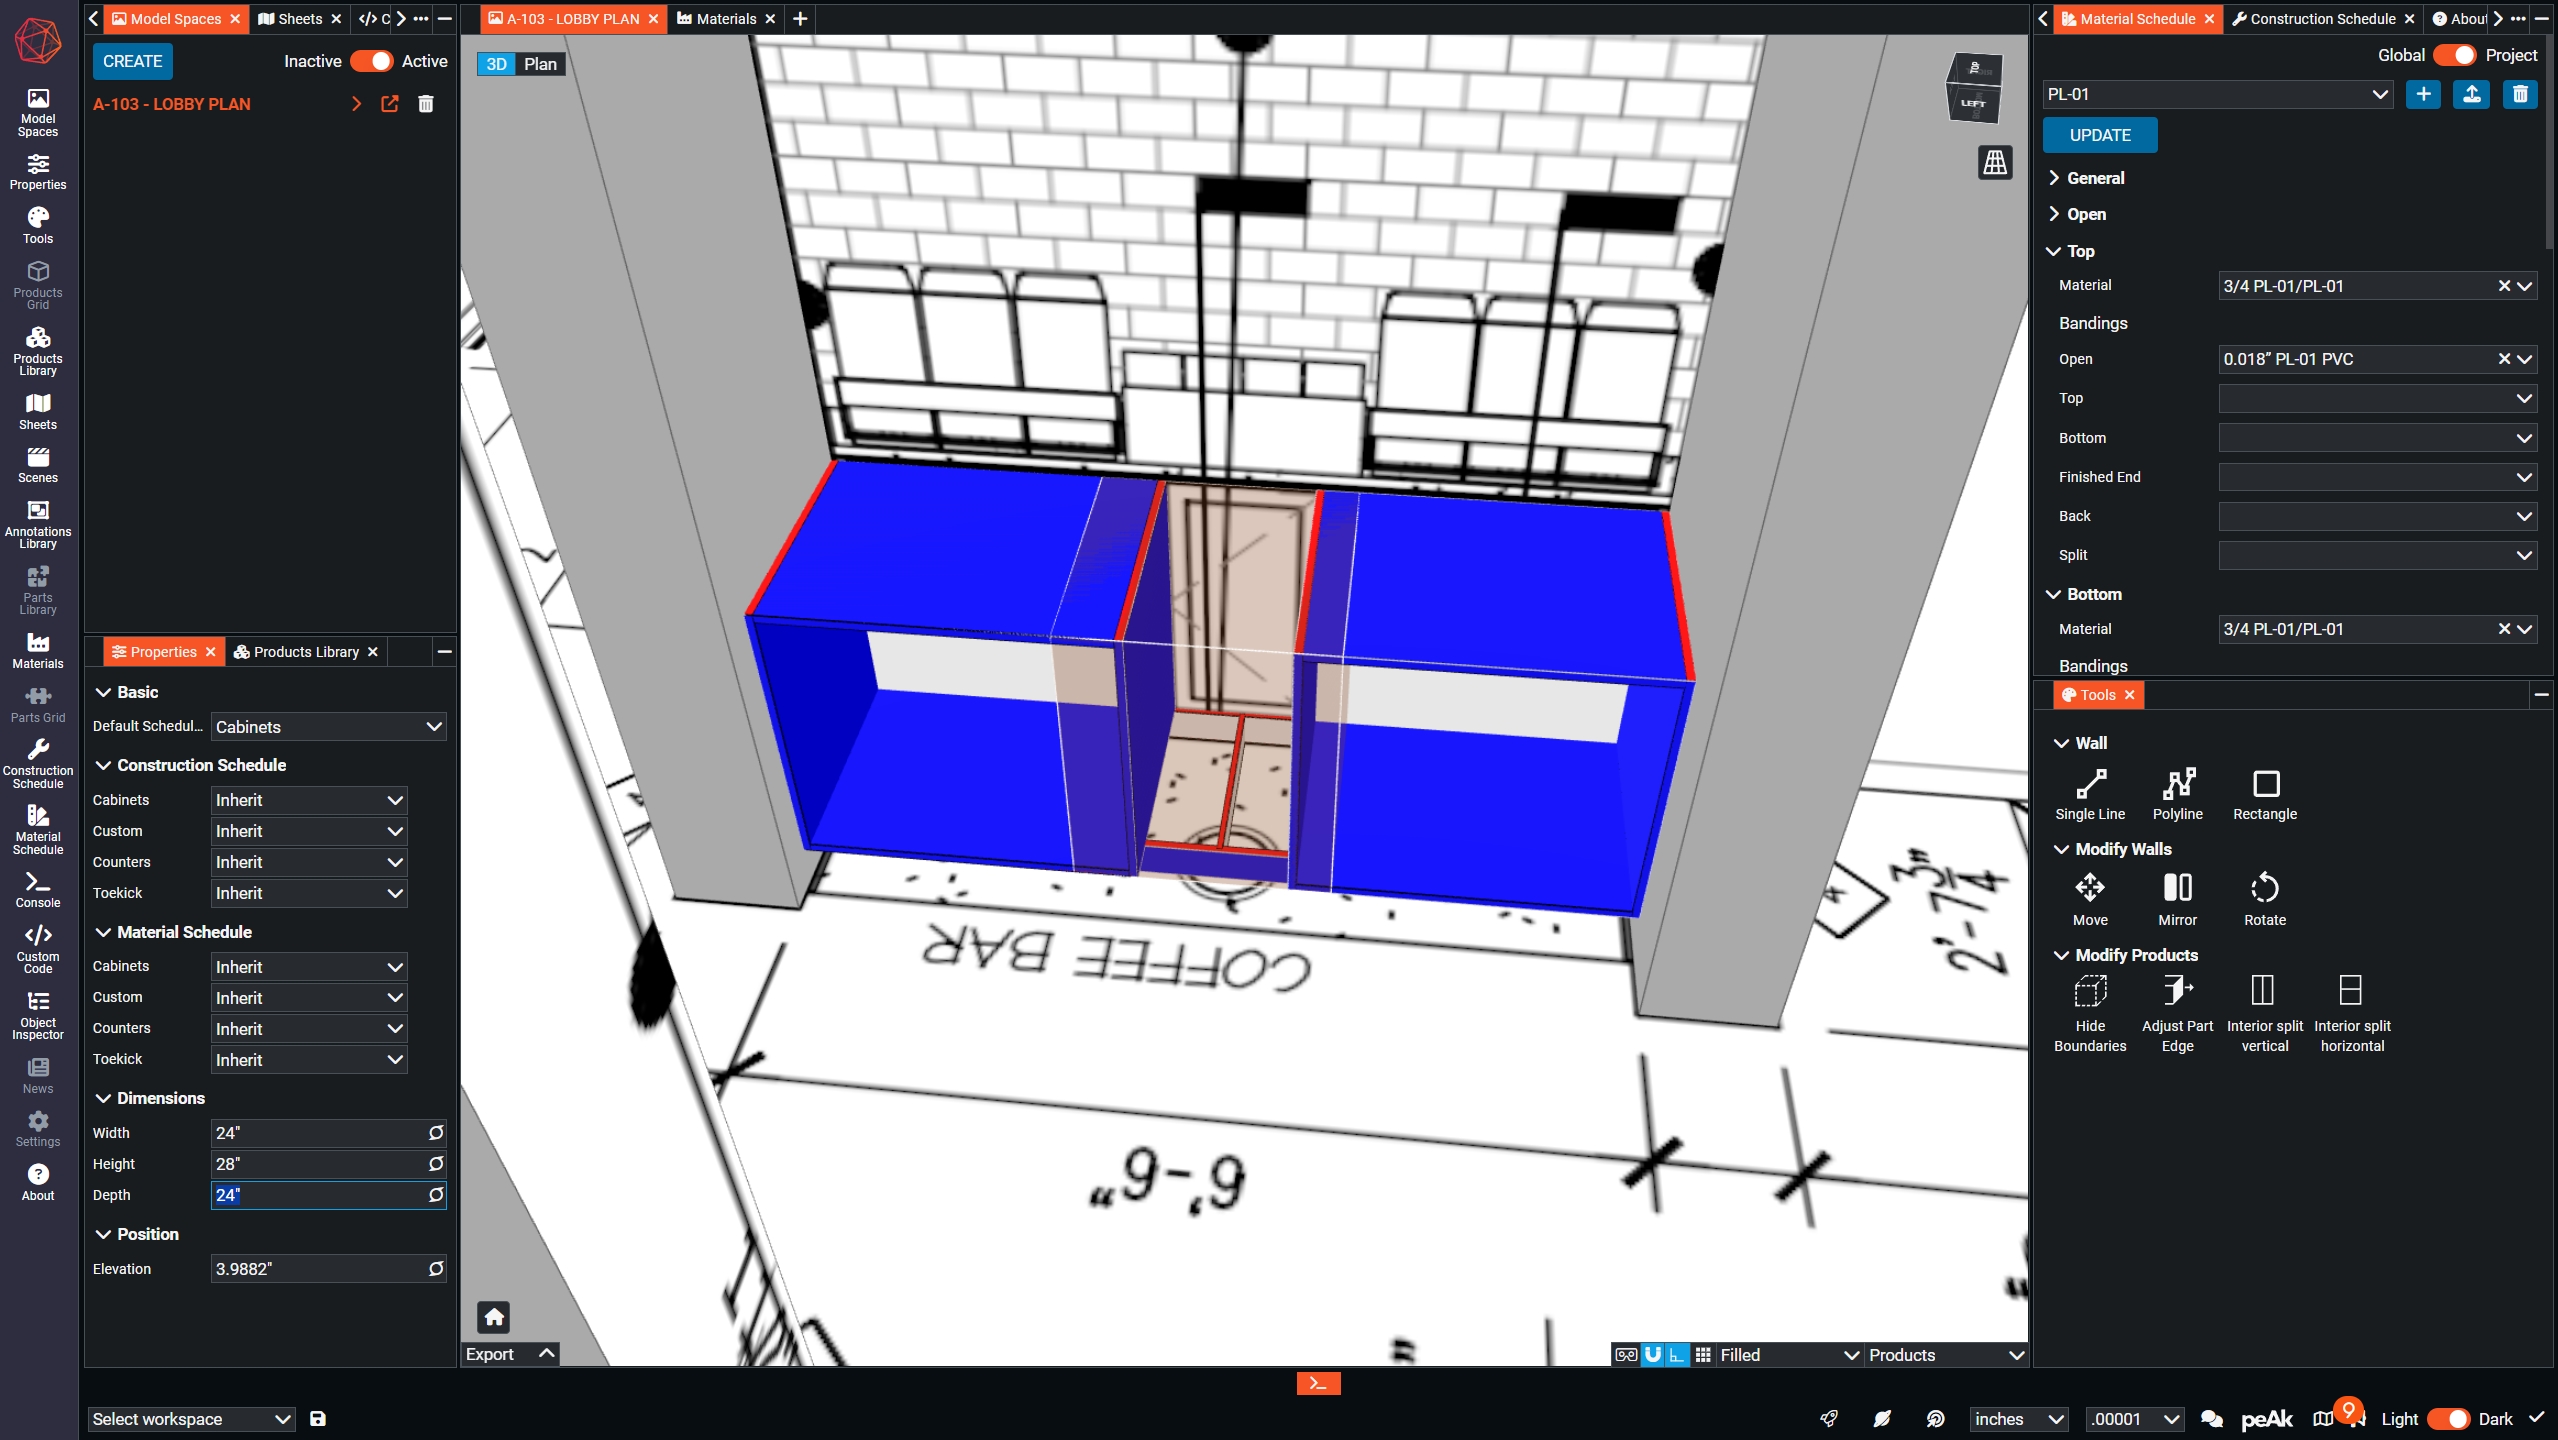Open the Object Inspector sidebar panel
Viewport: 2558px width, 1440px height.
(38, 1014)
